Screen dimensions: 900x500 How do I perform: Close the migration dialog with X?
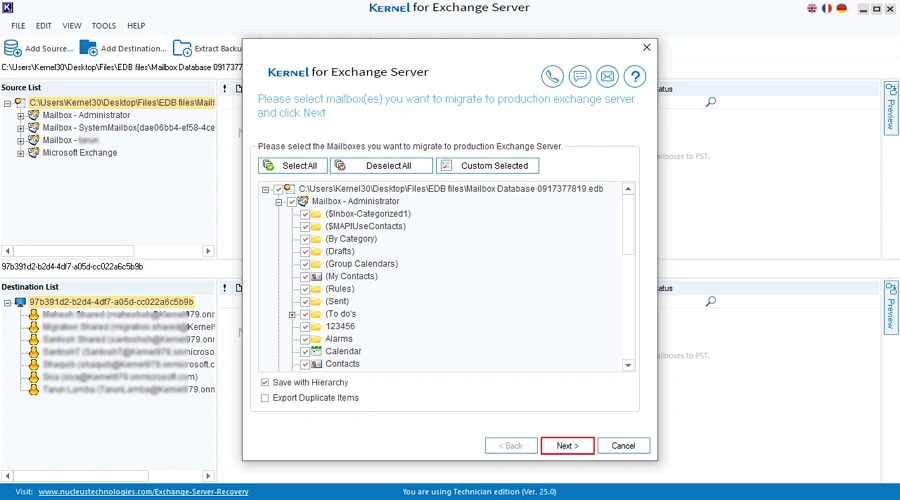pos(646,48)
